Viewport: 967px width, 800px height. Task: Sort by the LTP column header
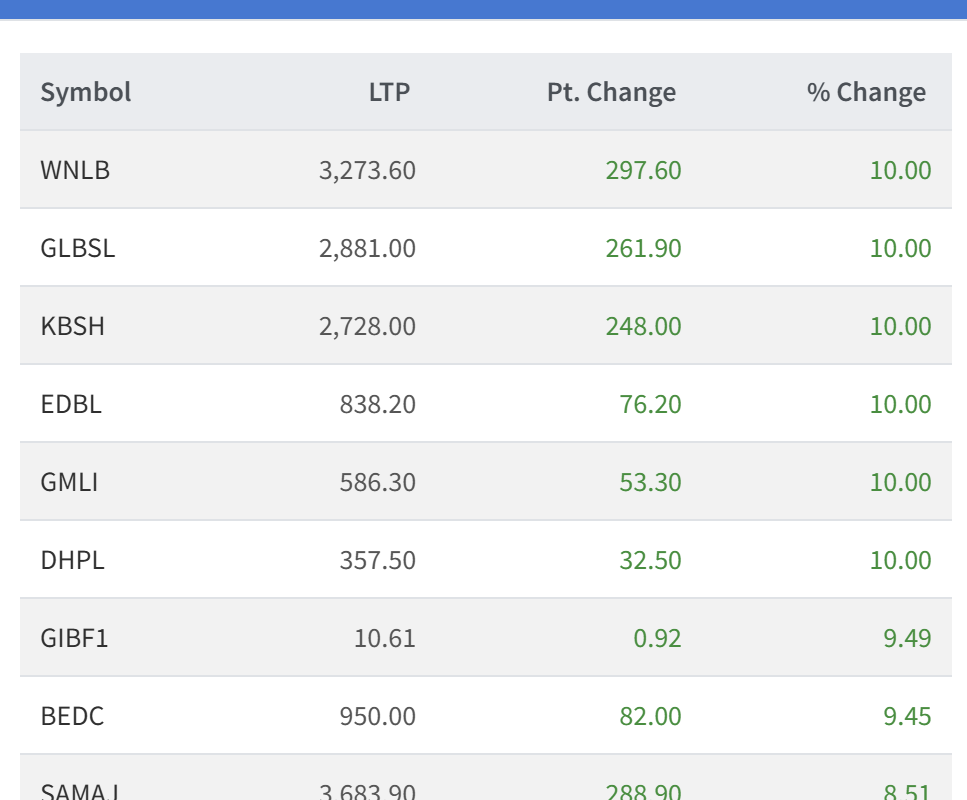click(x=389, y=92)
